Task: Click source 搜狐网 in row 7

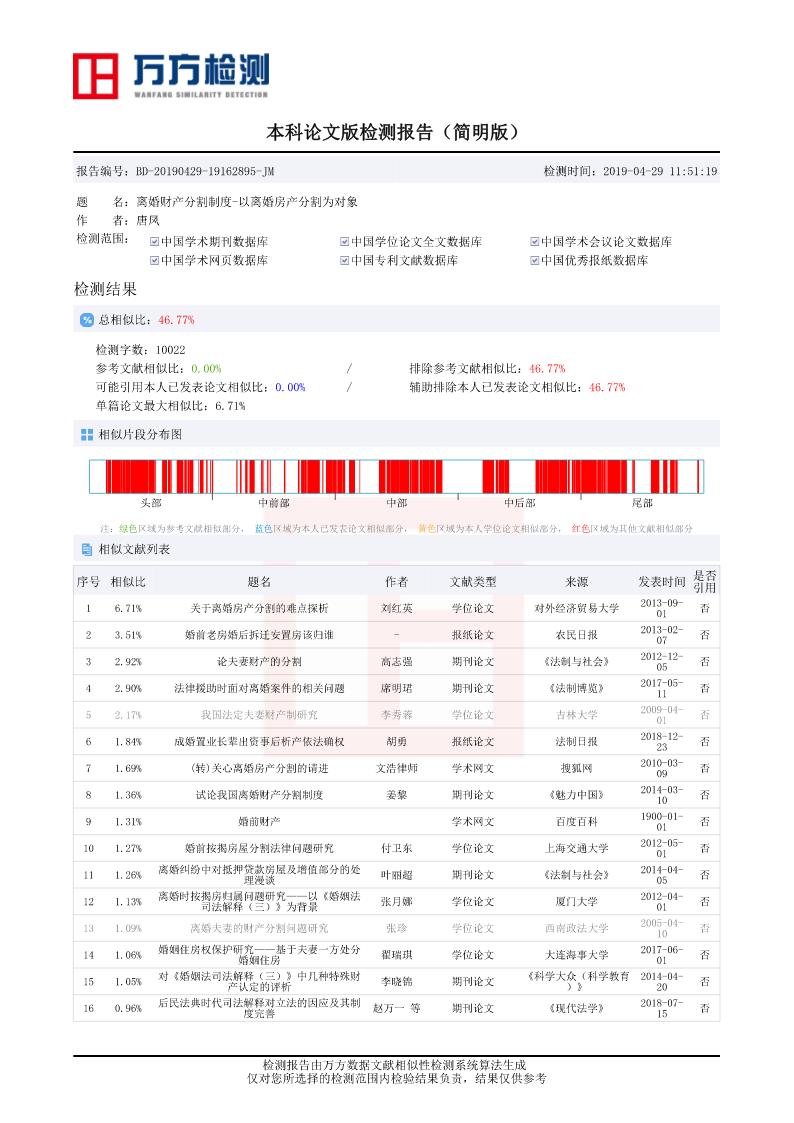Action: 576,768
